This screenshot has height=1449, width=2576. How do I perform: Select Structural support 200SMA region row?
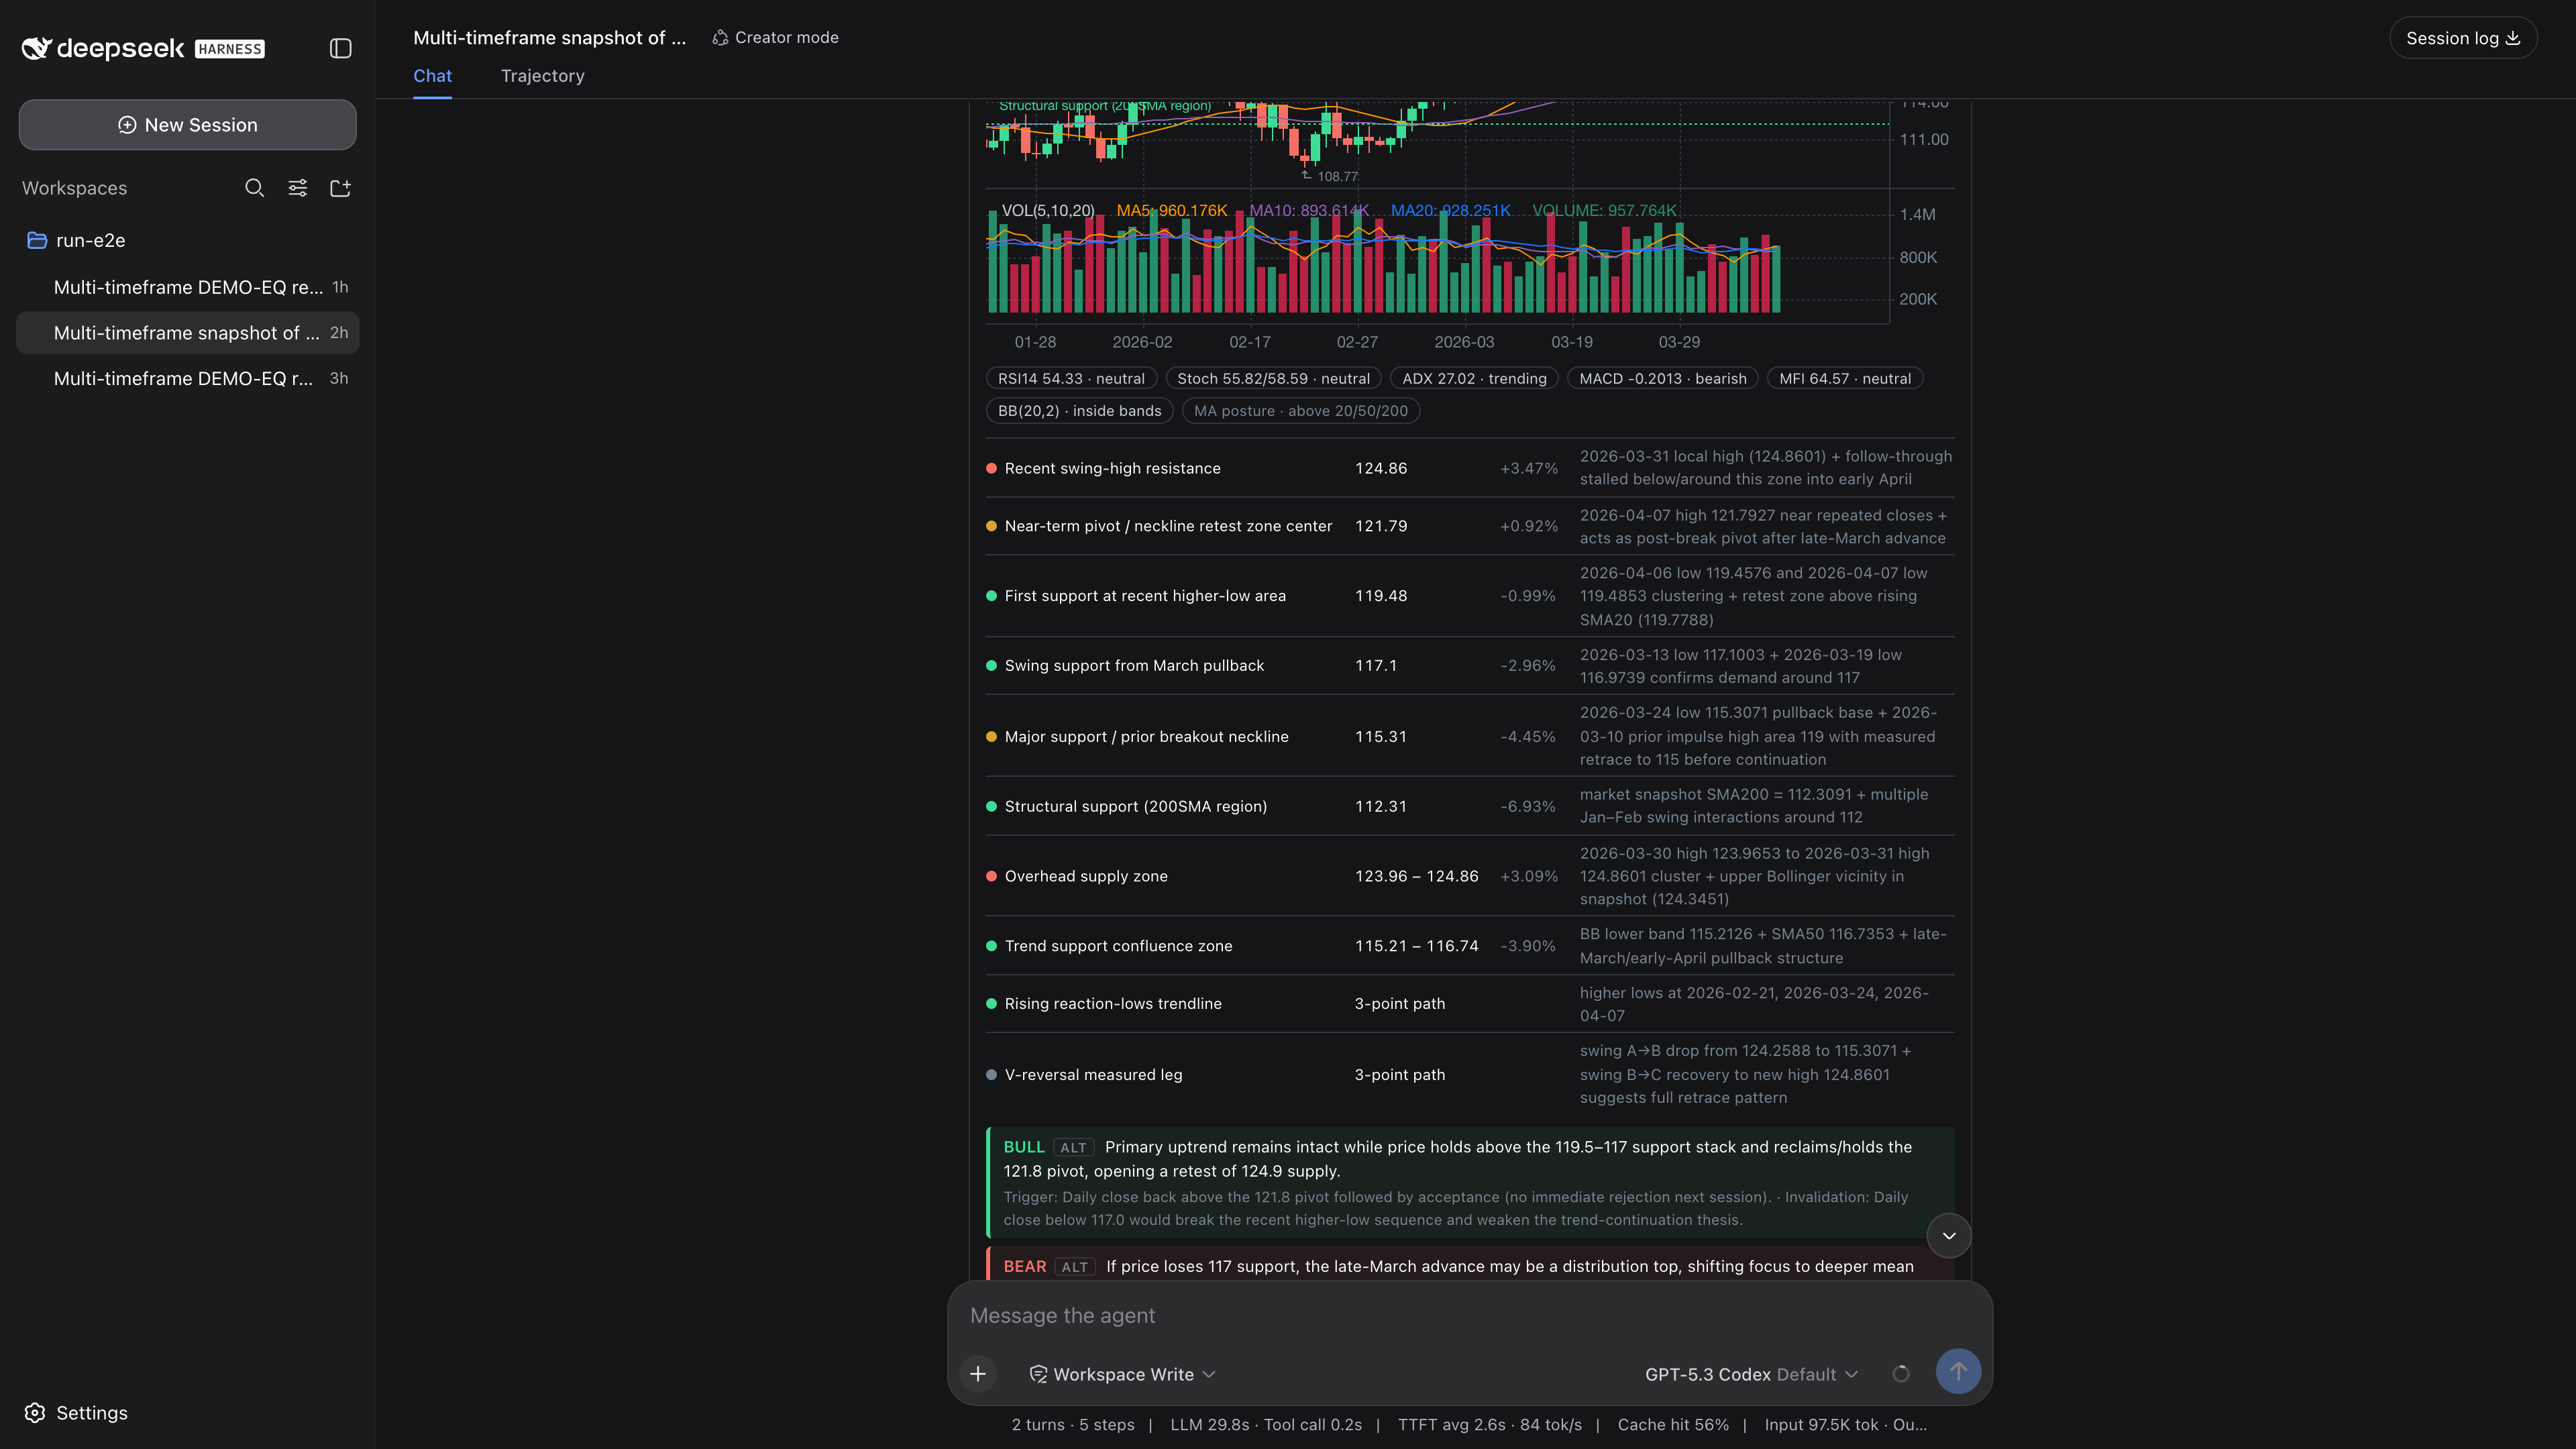click(1470, 806)
